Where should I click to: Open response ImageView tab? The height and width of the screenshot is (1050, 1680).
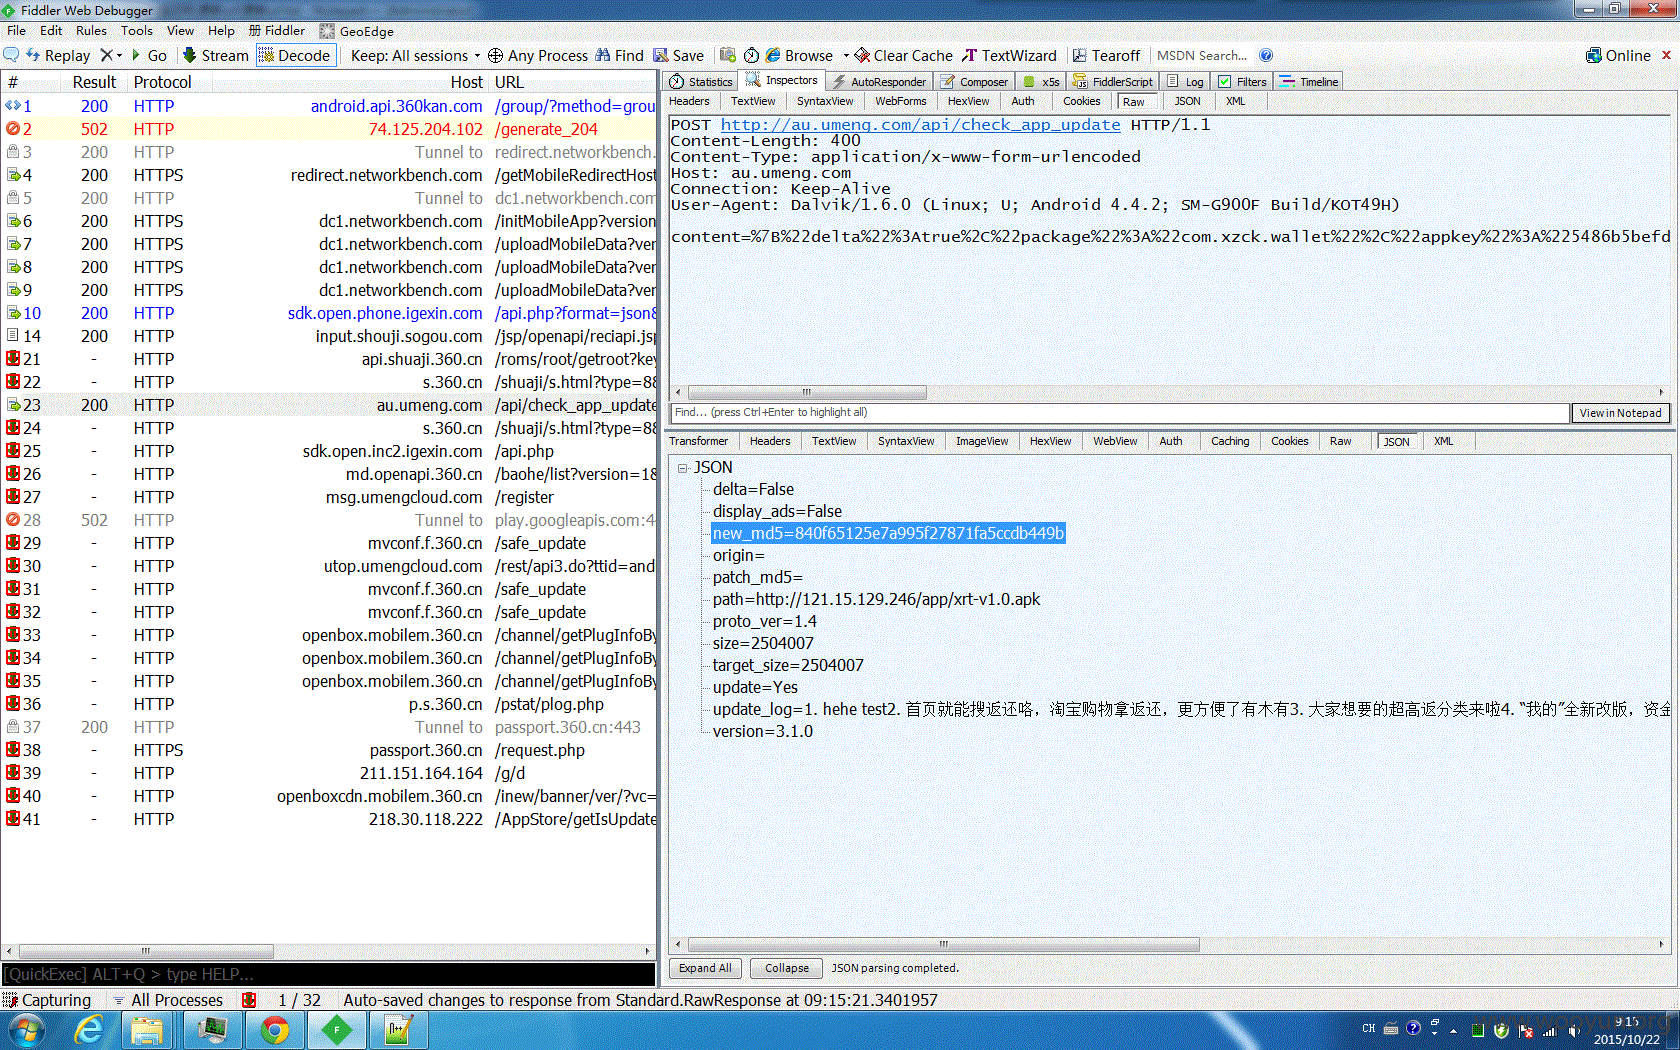click(982, 441)
